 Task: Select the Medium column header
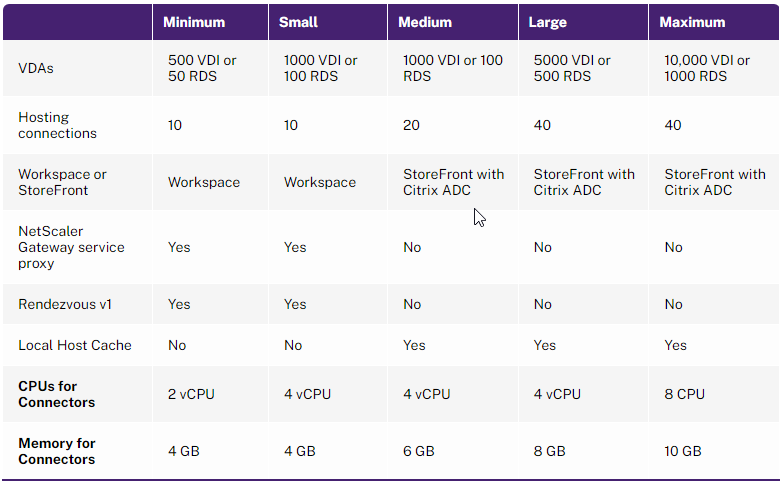pos(425,22)
